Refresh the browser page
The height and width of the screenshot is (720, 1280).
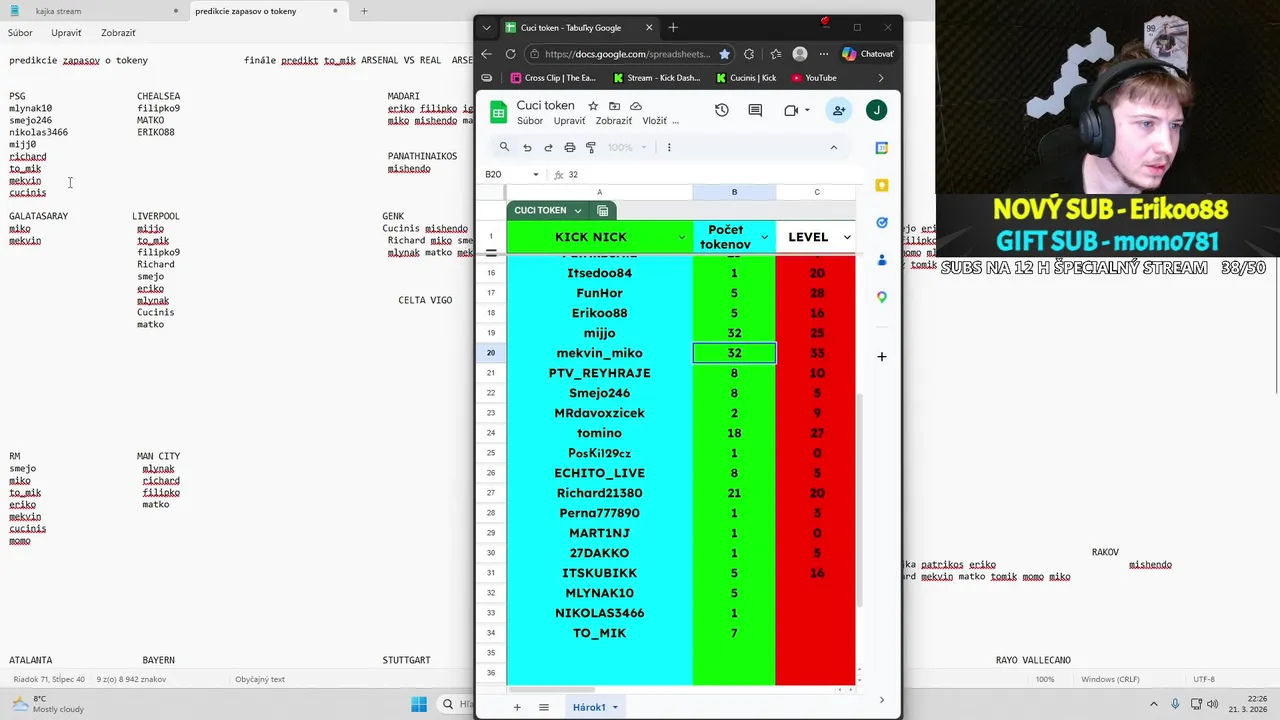tap(511, 54)
